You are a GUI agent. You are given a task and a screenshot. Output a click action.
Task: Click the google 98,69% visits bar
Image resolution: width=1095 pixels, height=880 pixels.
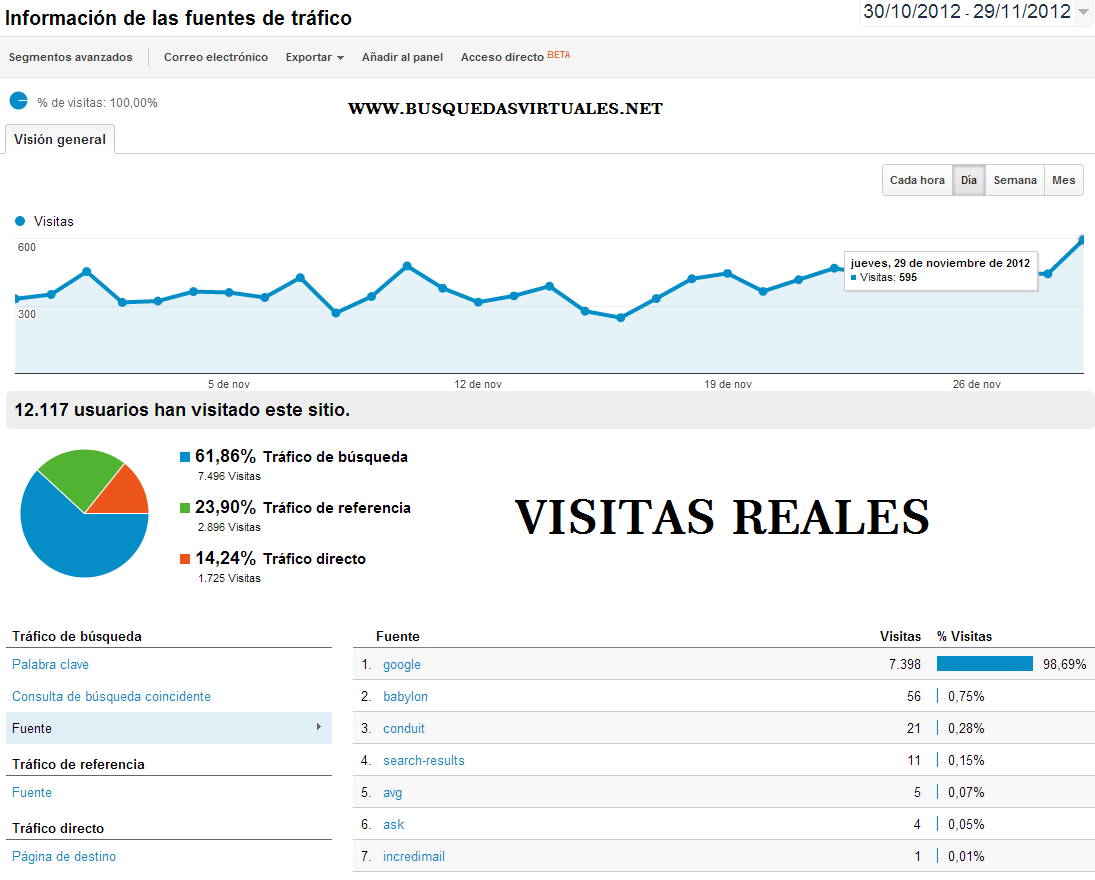click(985, 663)
